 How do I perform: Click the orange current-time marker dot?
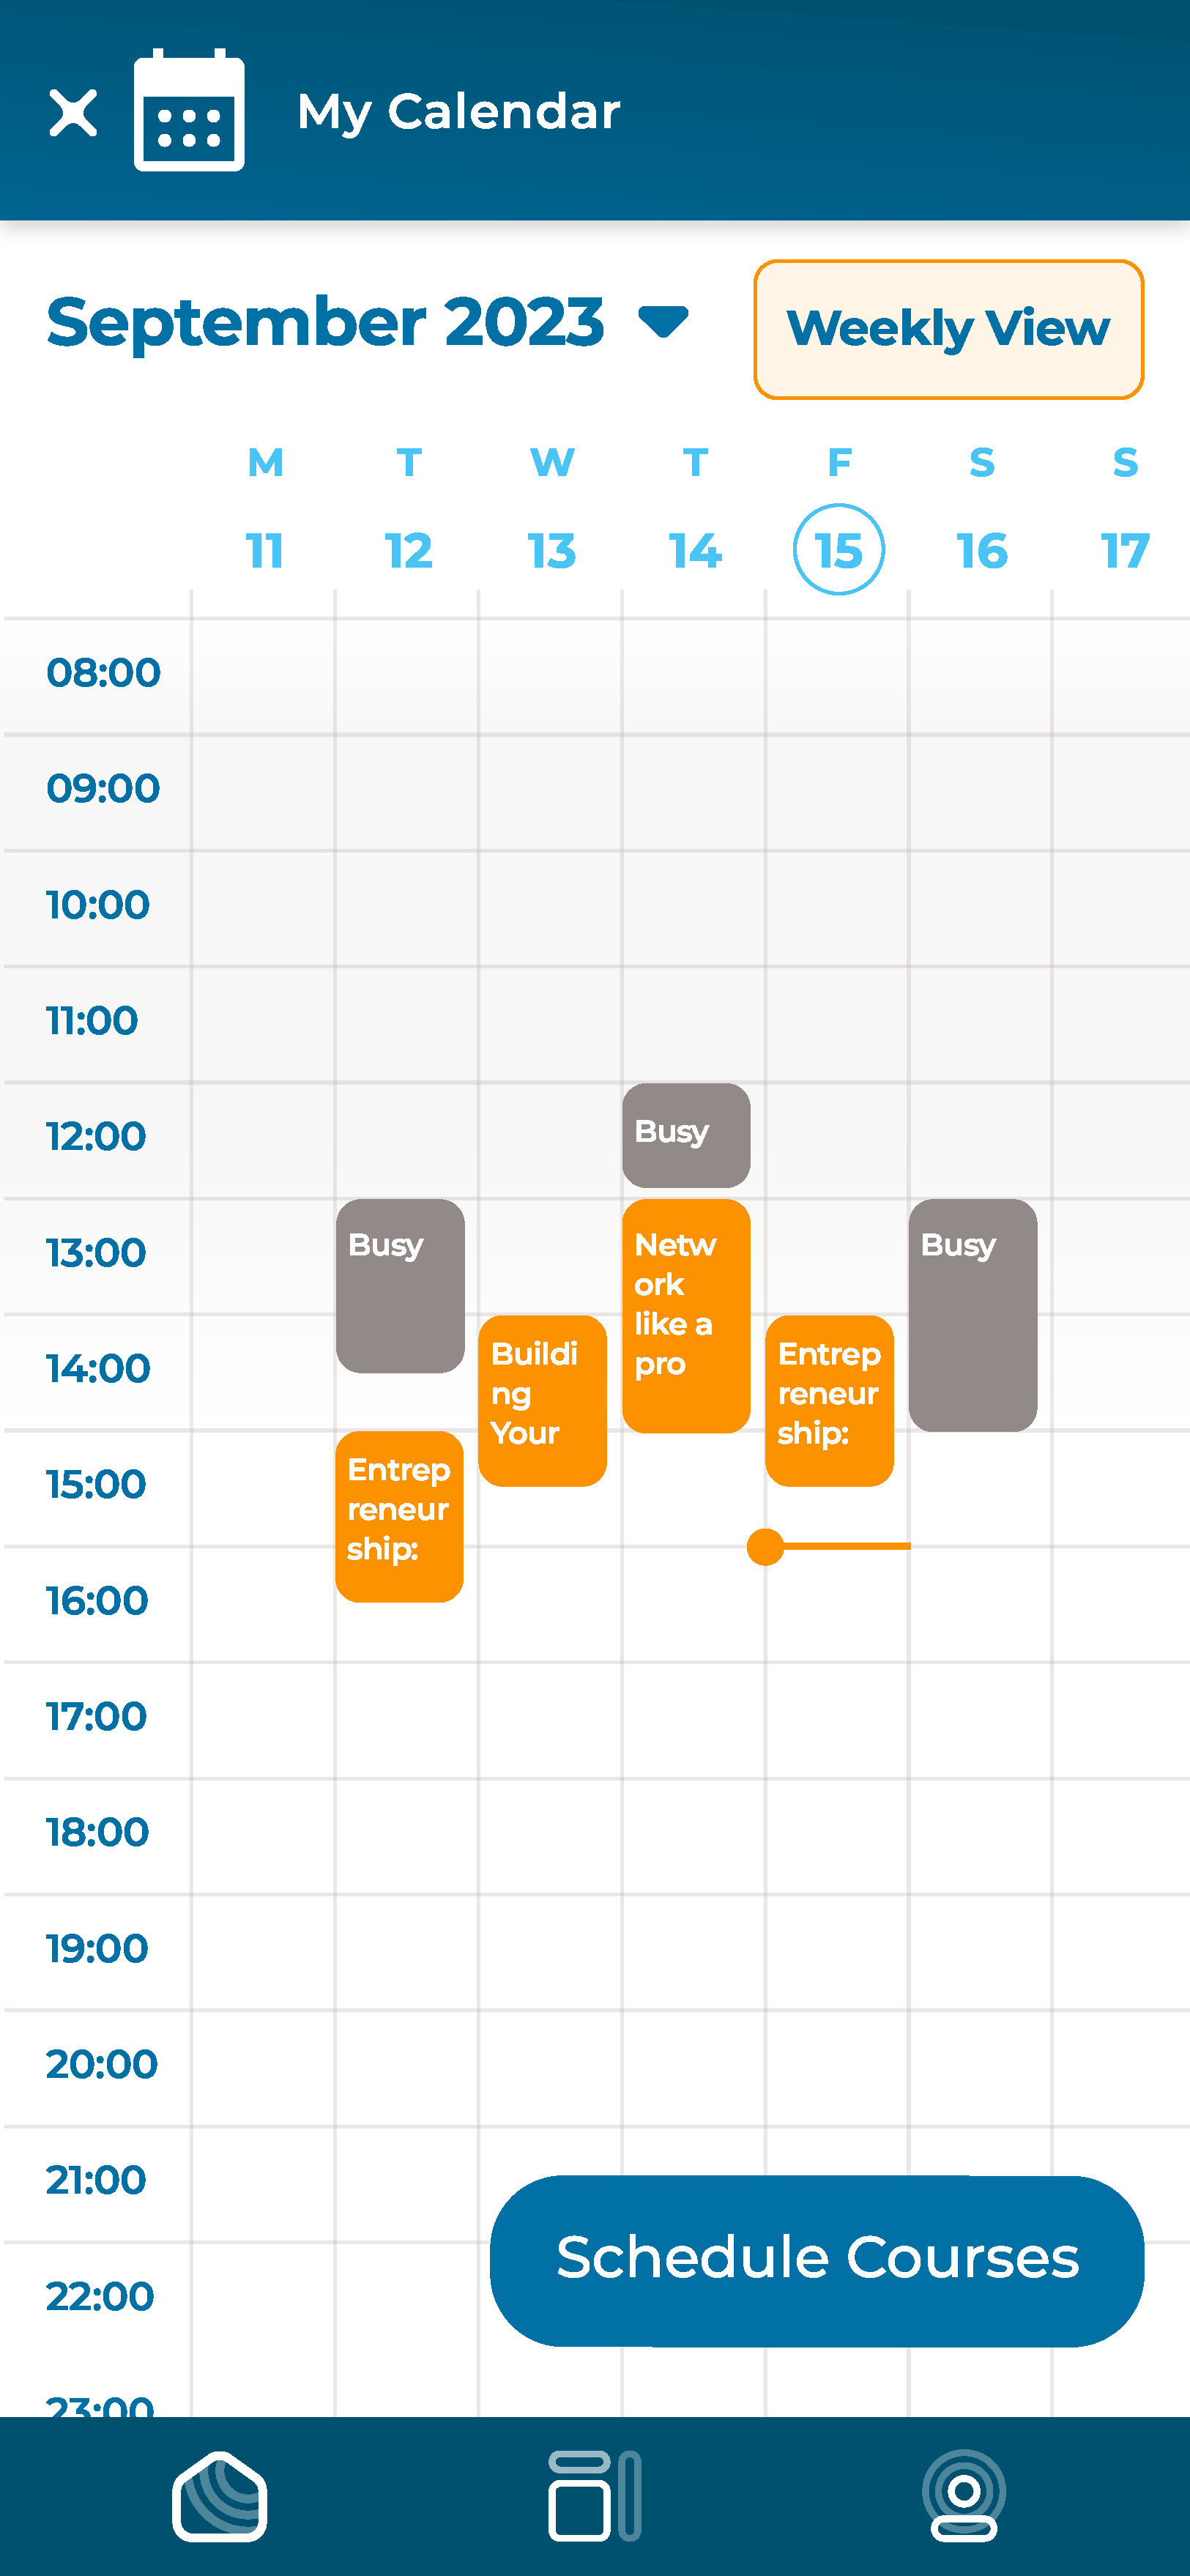(x=766, y=1547)
